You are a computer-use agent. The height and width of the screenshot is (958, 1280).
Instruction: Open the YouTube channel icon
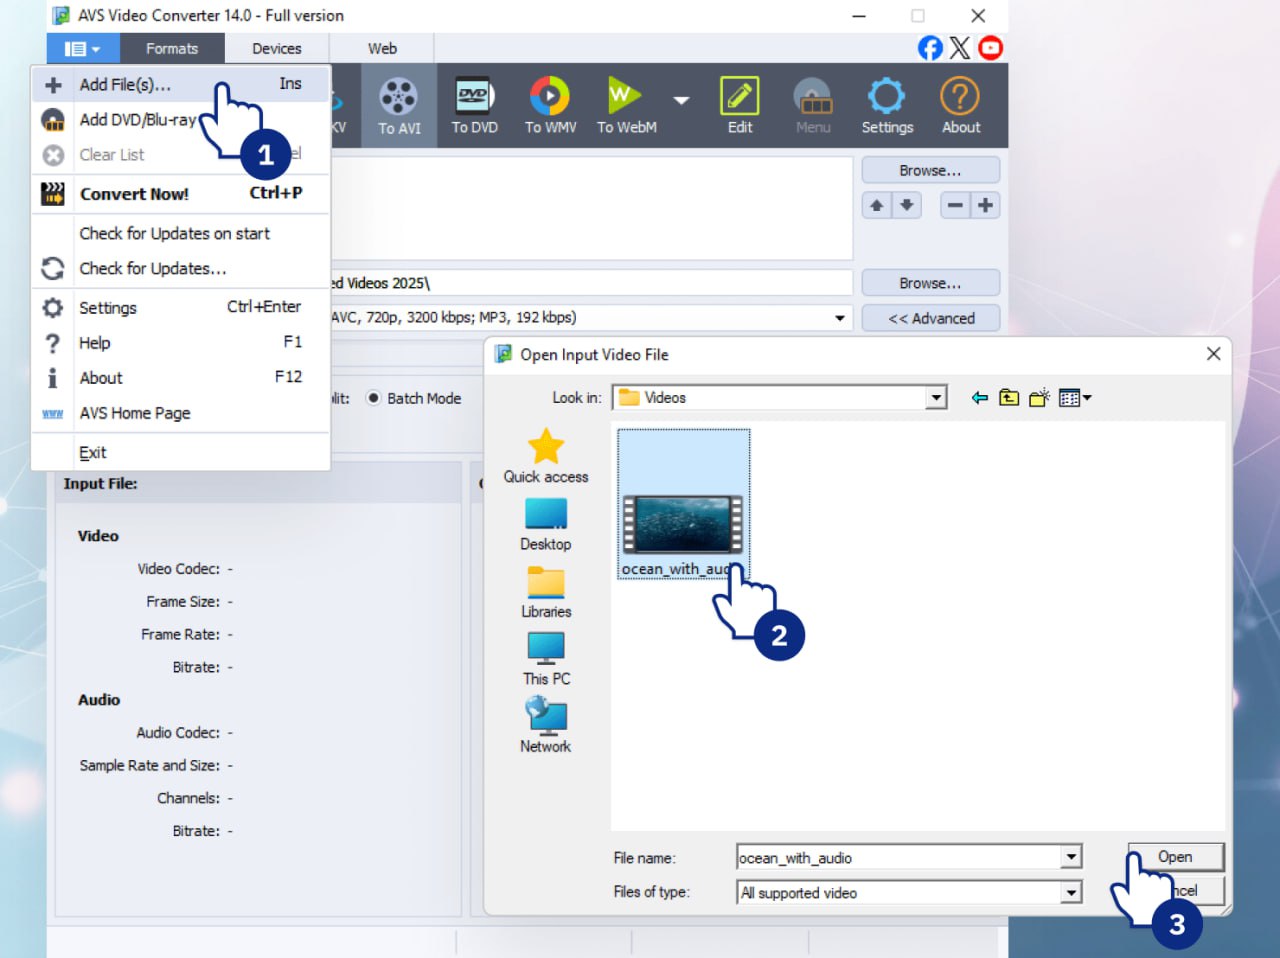point(990,47)
